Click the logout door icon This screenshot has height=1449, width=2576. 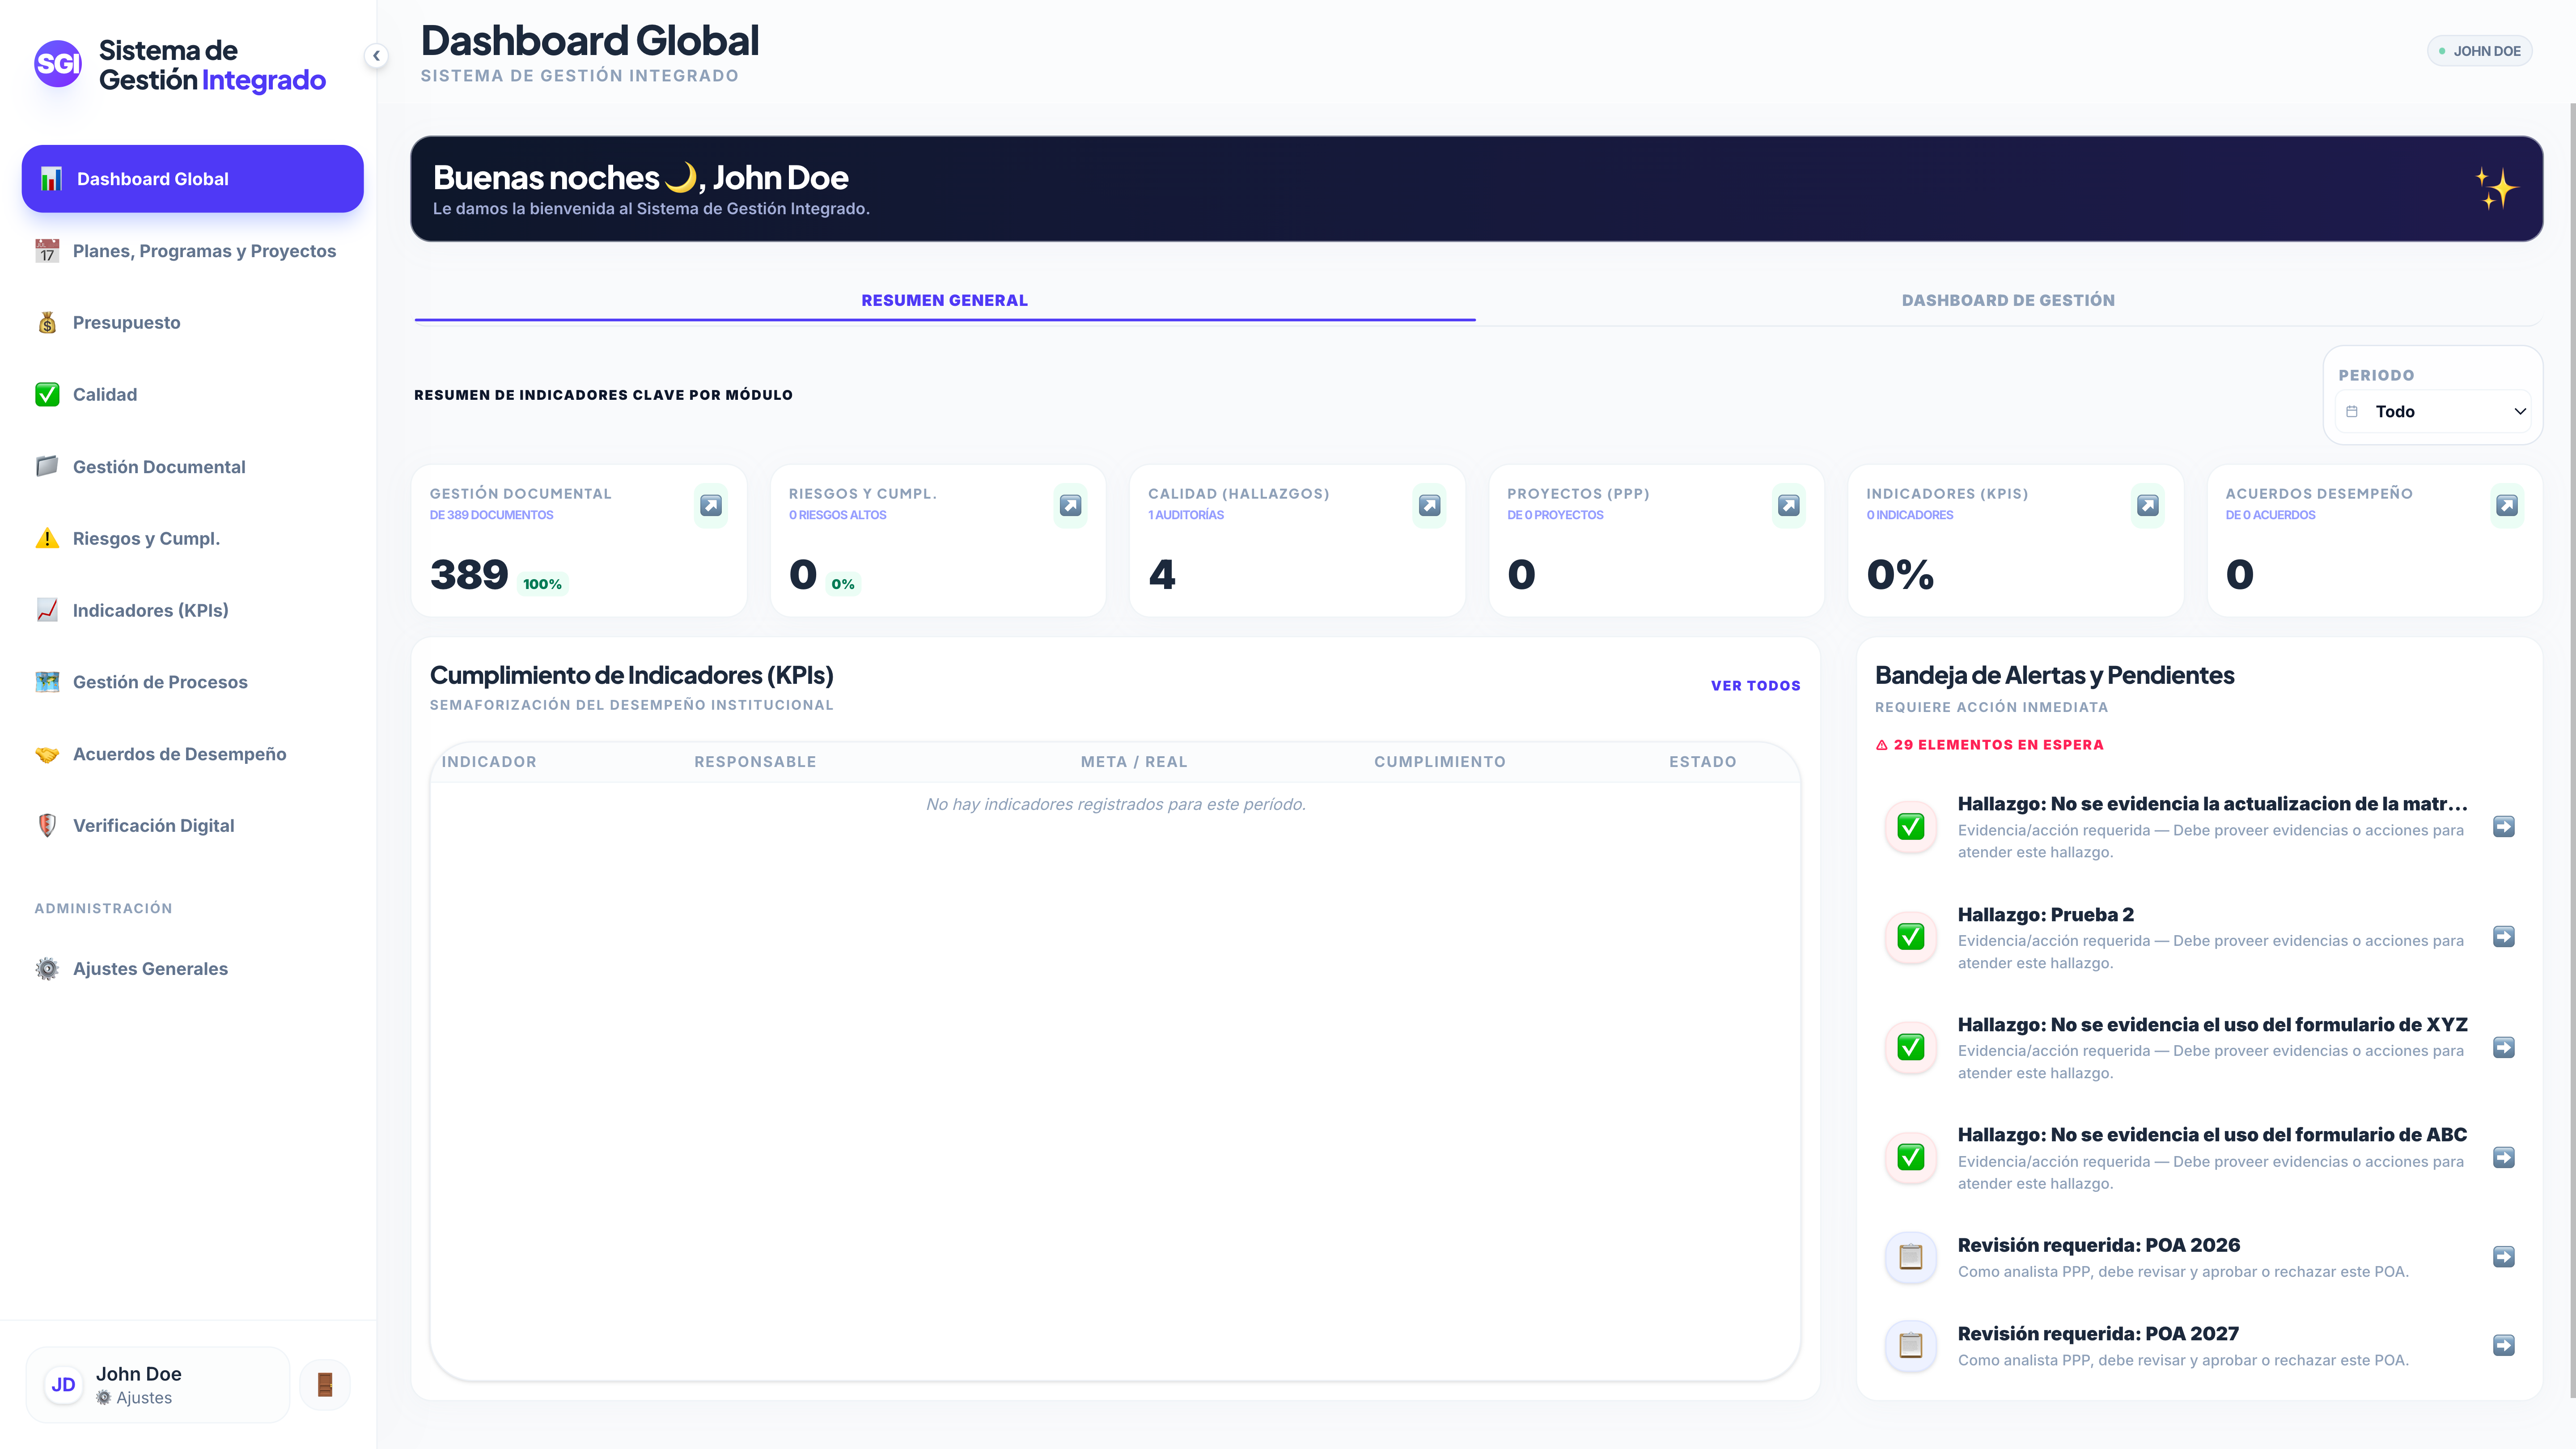[x=325, y=1385]
